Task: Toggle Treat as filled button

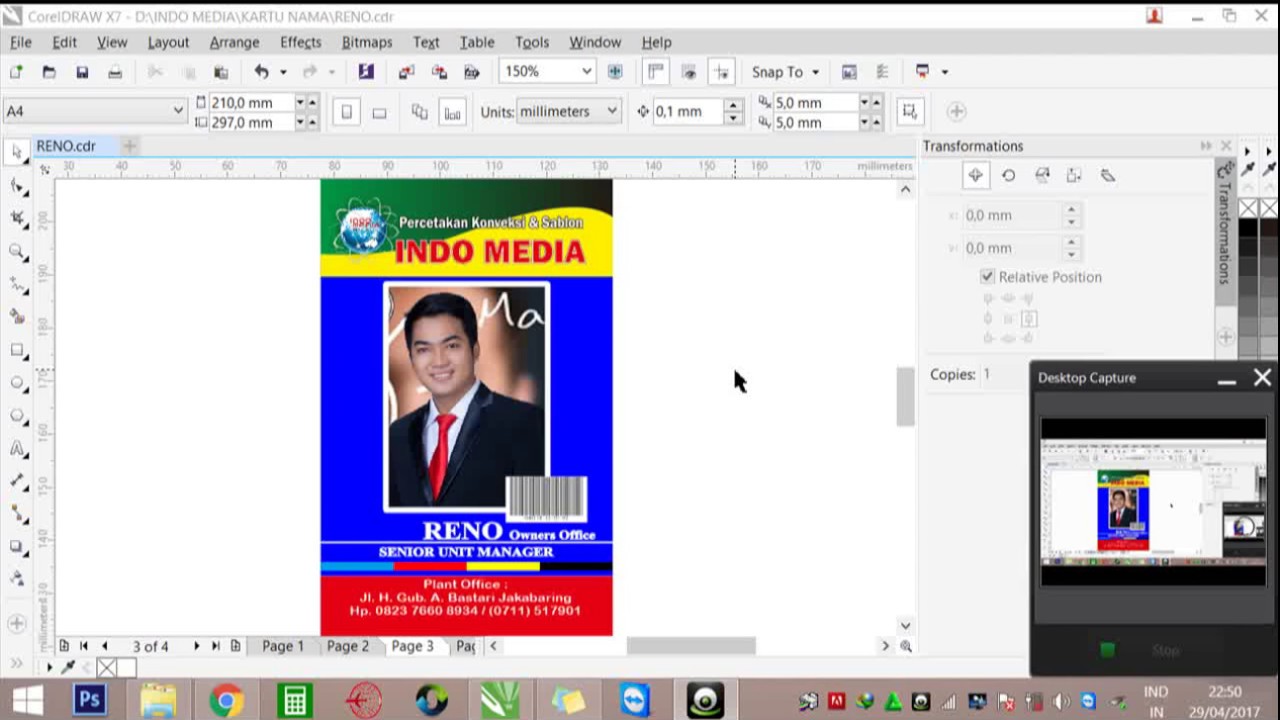Action: tap(909, 112)
